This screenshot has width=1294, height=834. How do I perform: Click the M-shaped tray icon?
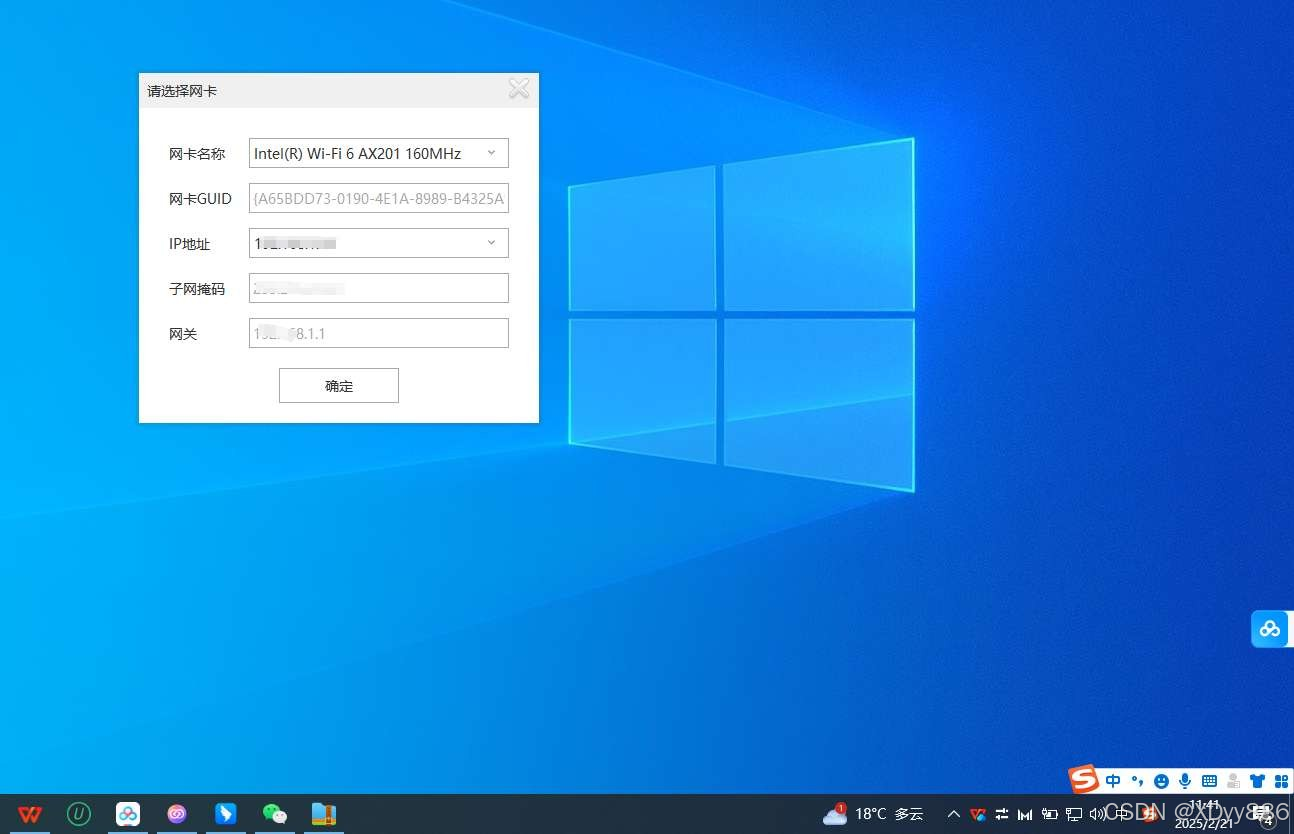(x=1025, y=814)
